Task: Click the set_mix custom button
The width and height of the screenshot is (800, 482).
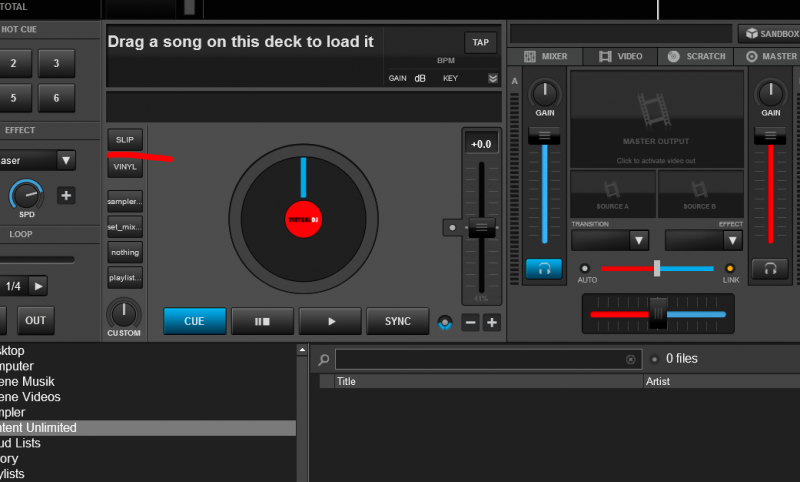Action: point(125,226)
